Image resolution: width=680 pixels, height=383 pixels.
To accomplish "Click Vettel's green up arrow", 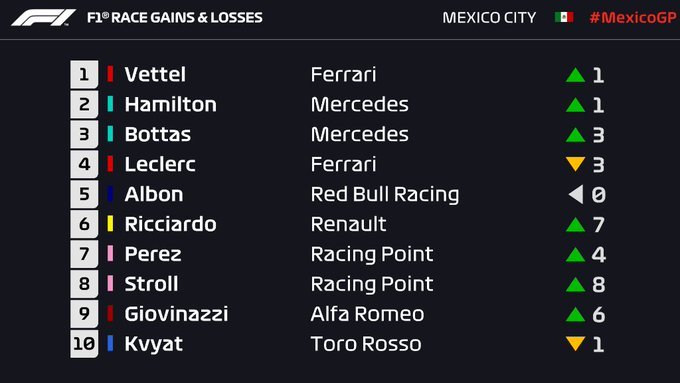I will (x=575, y=75).
